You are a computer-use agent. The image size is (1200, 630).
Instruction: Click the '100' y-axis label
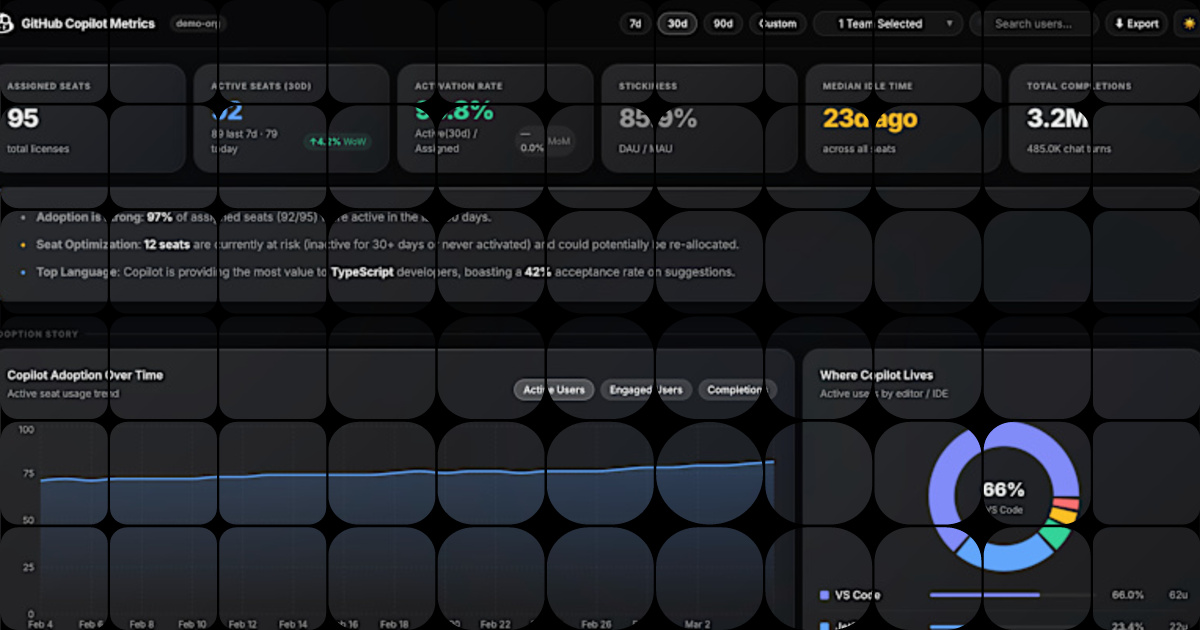tap(26, 430)
